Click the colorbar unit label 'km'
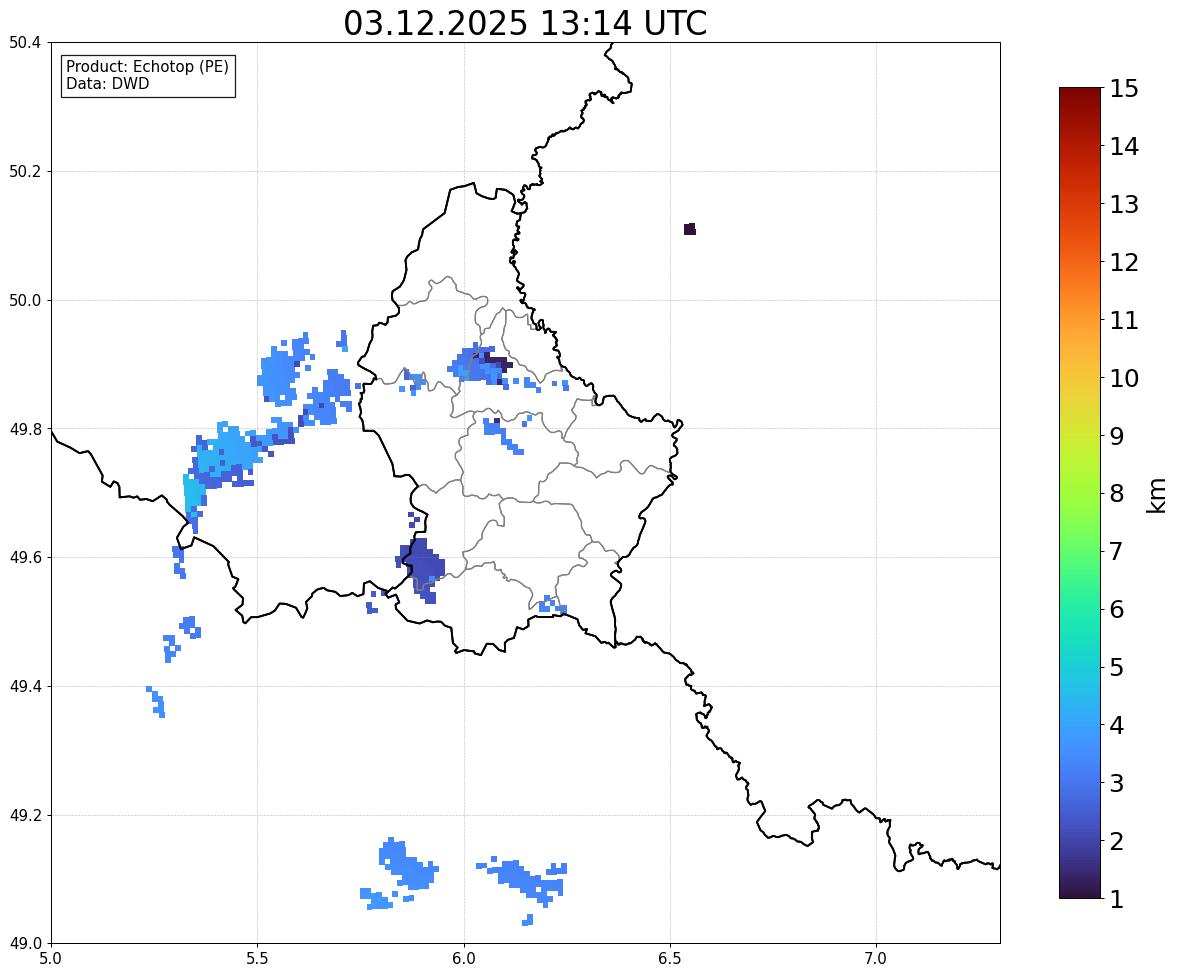This screenshot has width=1178, height=976. pyautogui.click(x=1156, y=495)
